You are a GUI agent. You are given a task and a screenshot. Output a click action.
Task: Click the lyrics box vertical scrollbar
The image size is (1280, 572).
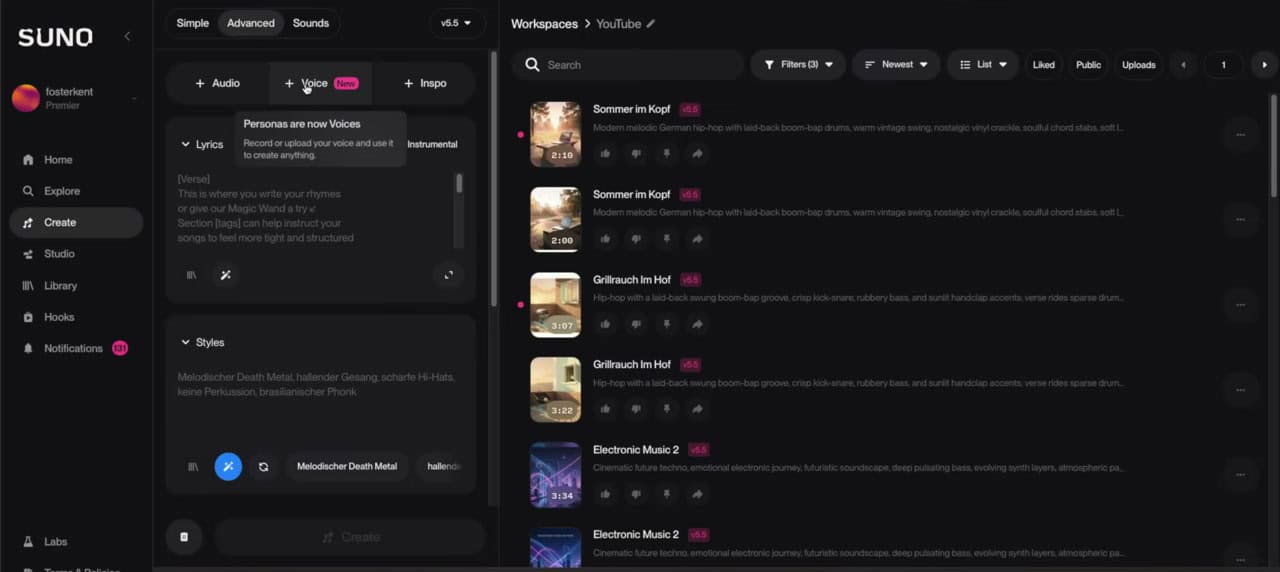pyautogui.click(x=460, y=184)
